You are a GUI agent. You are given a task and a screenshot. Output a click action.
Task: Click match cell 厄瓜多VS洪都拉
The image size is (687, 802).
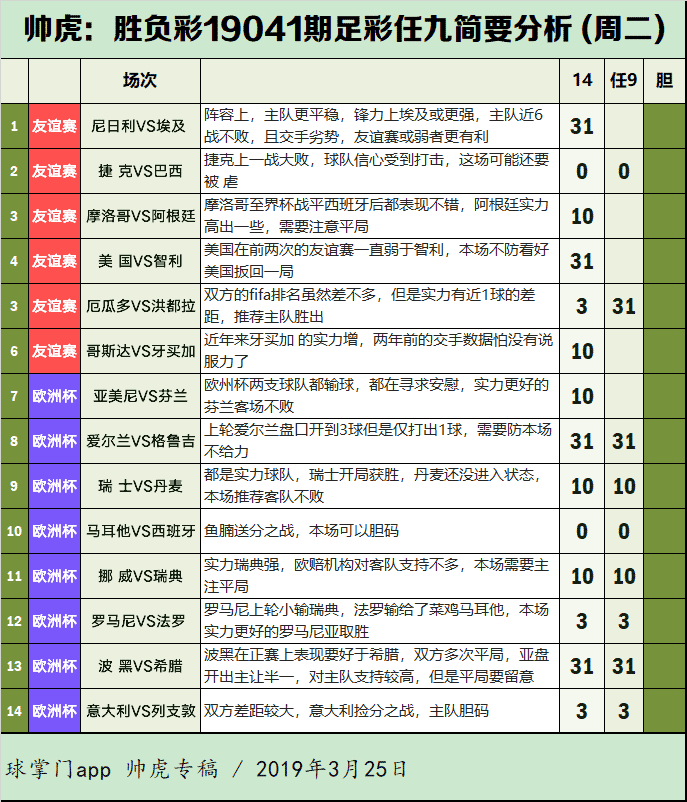pyautogui.click(x=140, y=306)
